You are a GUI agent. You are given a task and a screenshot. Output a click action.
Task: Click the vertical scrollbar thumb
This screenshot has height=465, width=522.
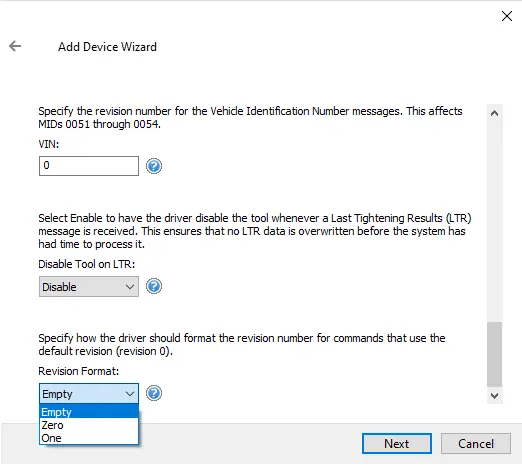494,354
